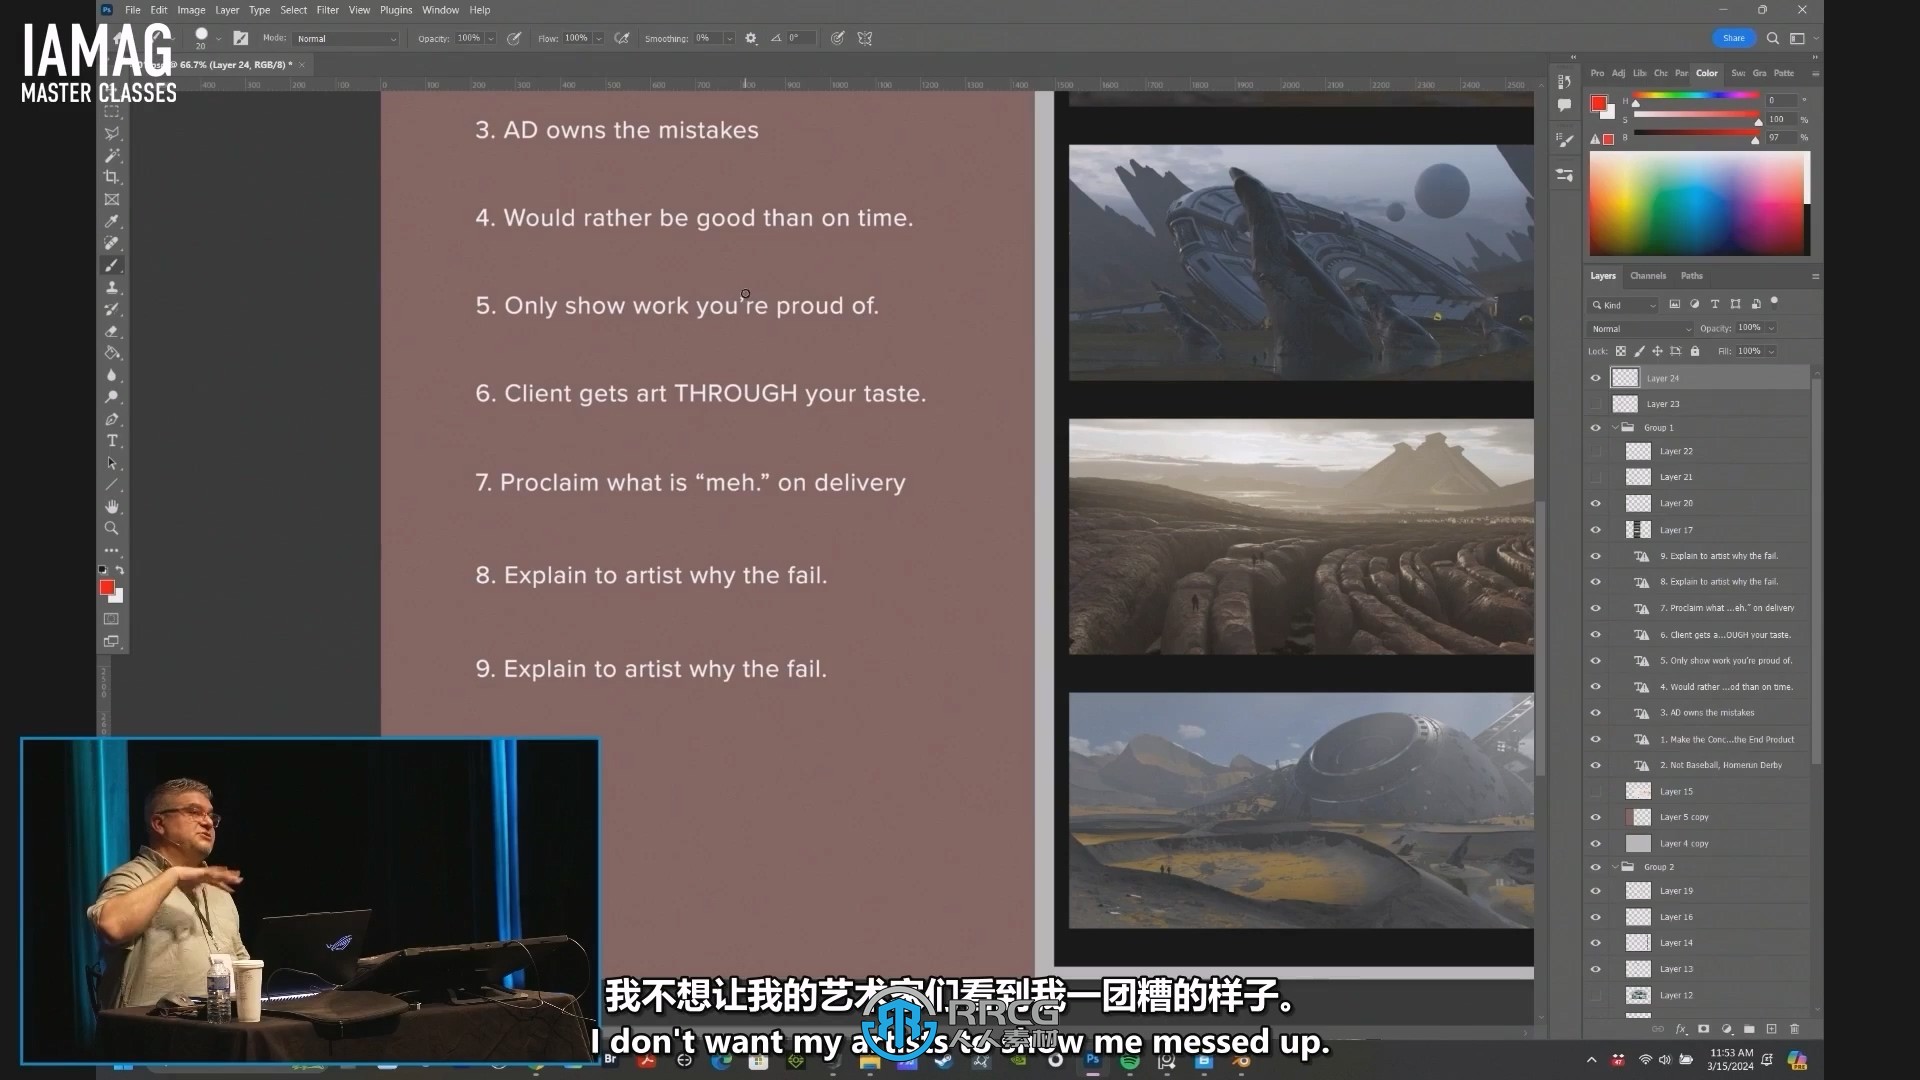This screenshot has height=1080, width=1920.
Task: Select the Crop tool
Action: [x=112, y=177]
